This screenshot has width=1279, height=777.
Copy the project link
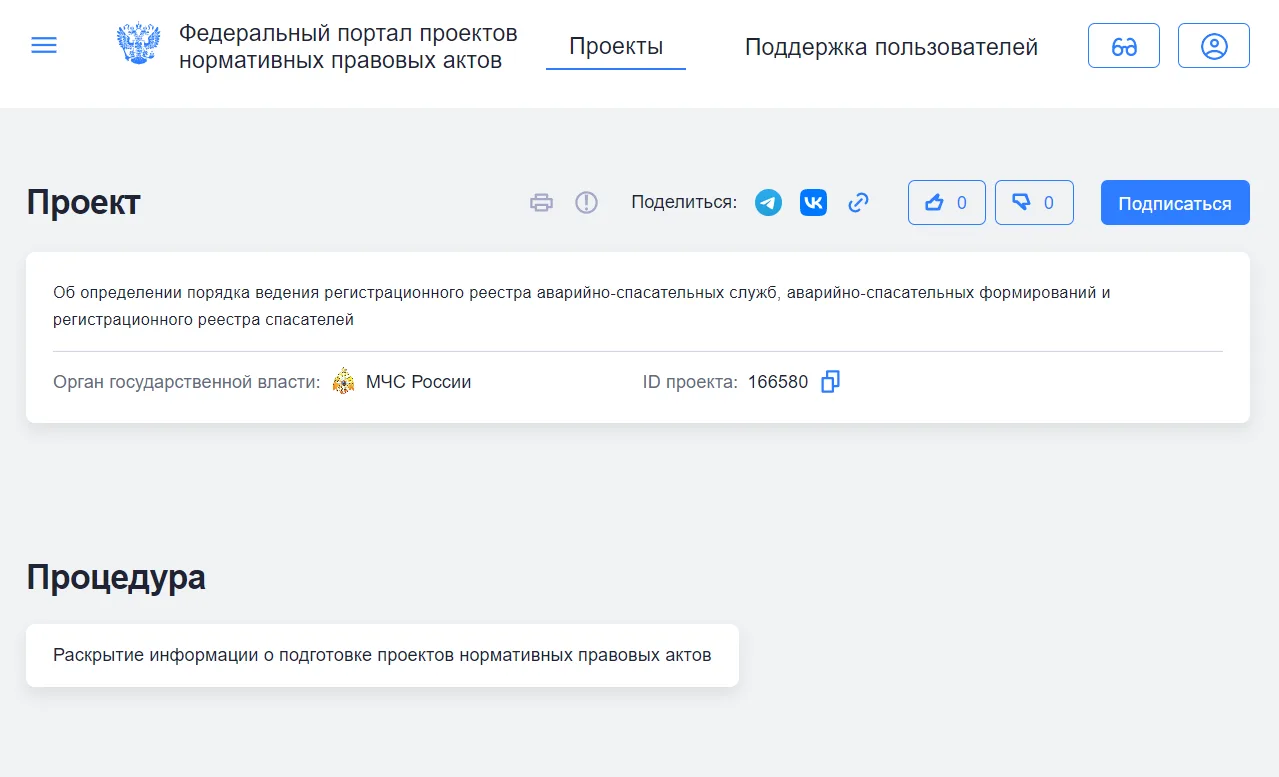pos(858,203)
